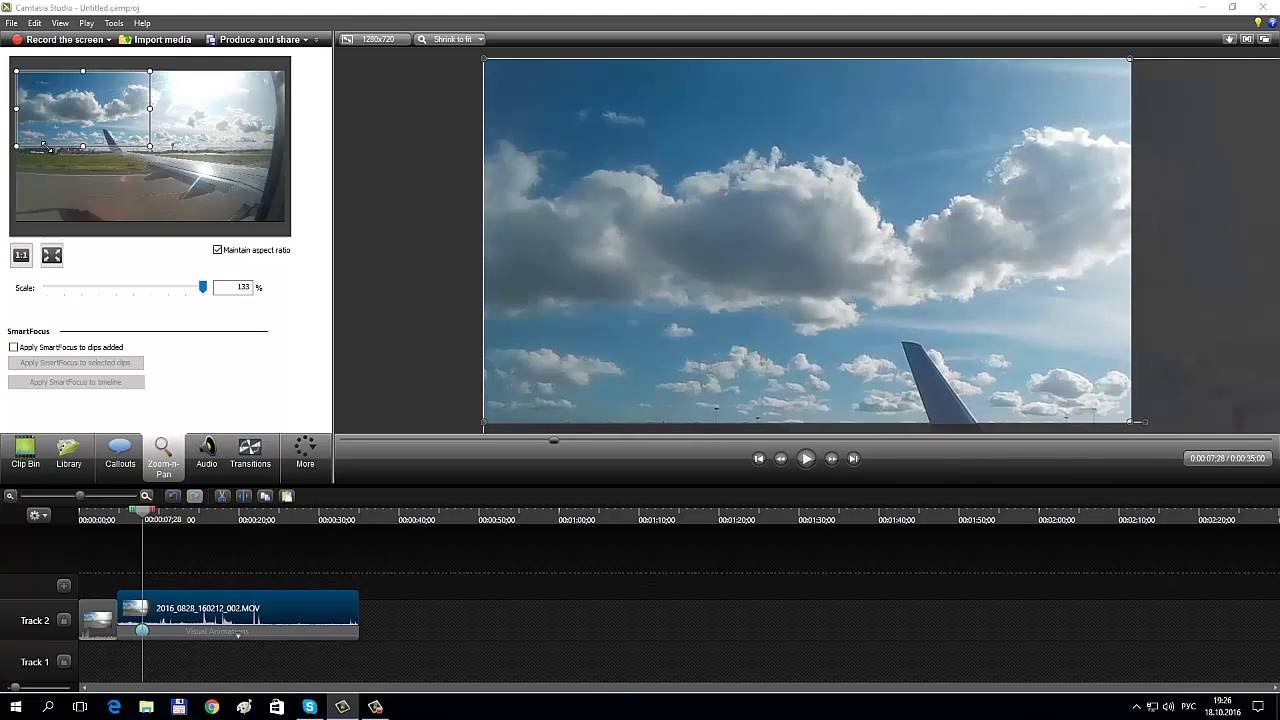Screen dimensions: 1280x720
Task: Click Apply SmartFocus to selected clips
Action: [x=76, y=363]
